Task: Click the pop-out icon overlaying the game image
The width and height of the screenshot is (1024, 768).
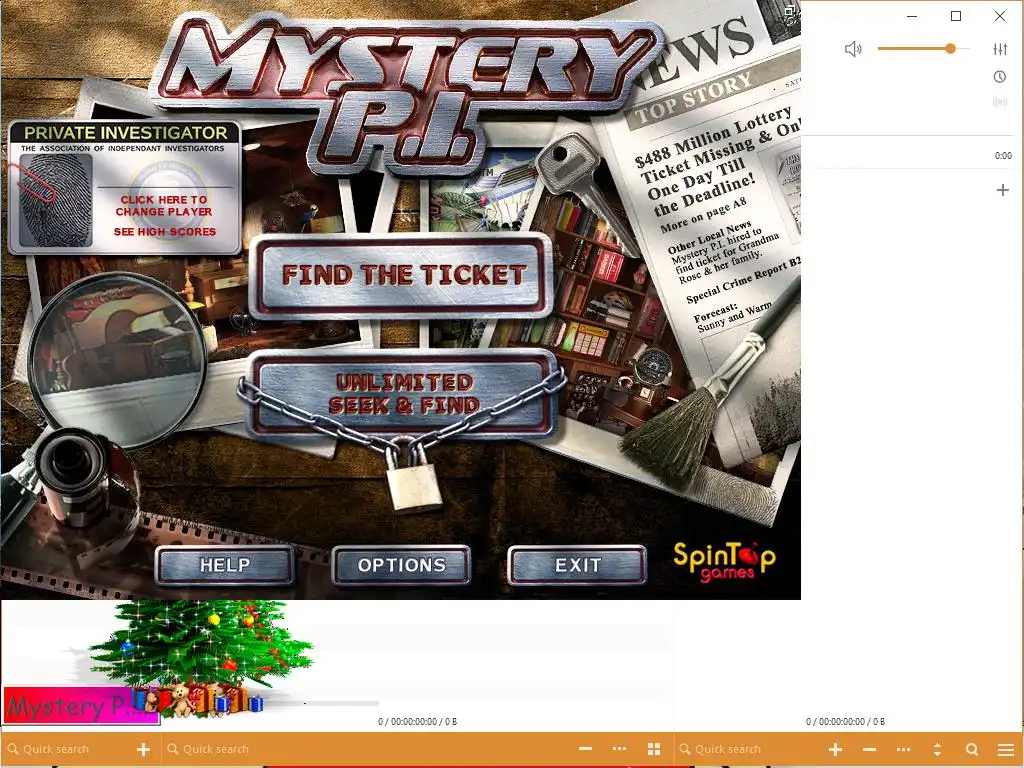Action: 790,11
